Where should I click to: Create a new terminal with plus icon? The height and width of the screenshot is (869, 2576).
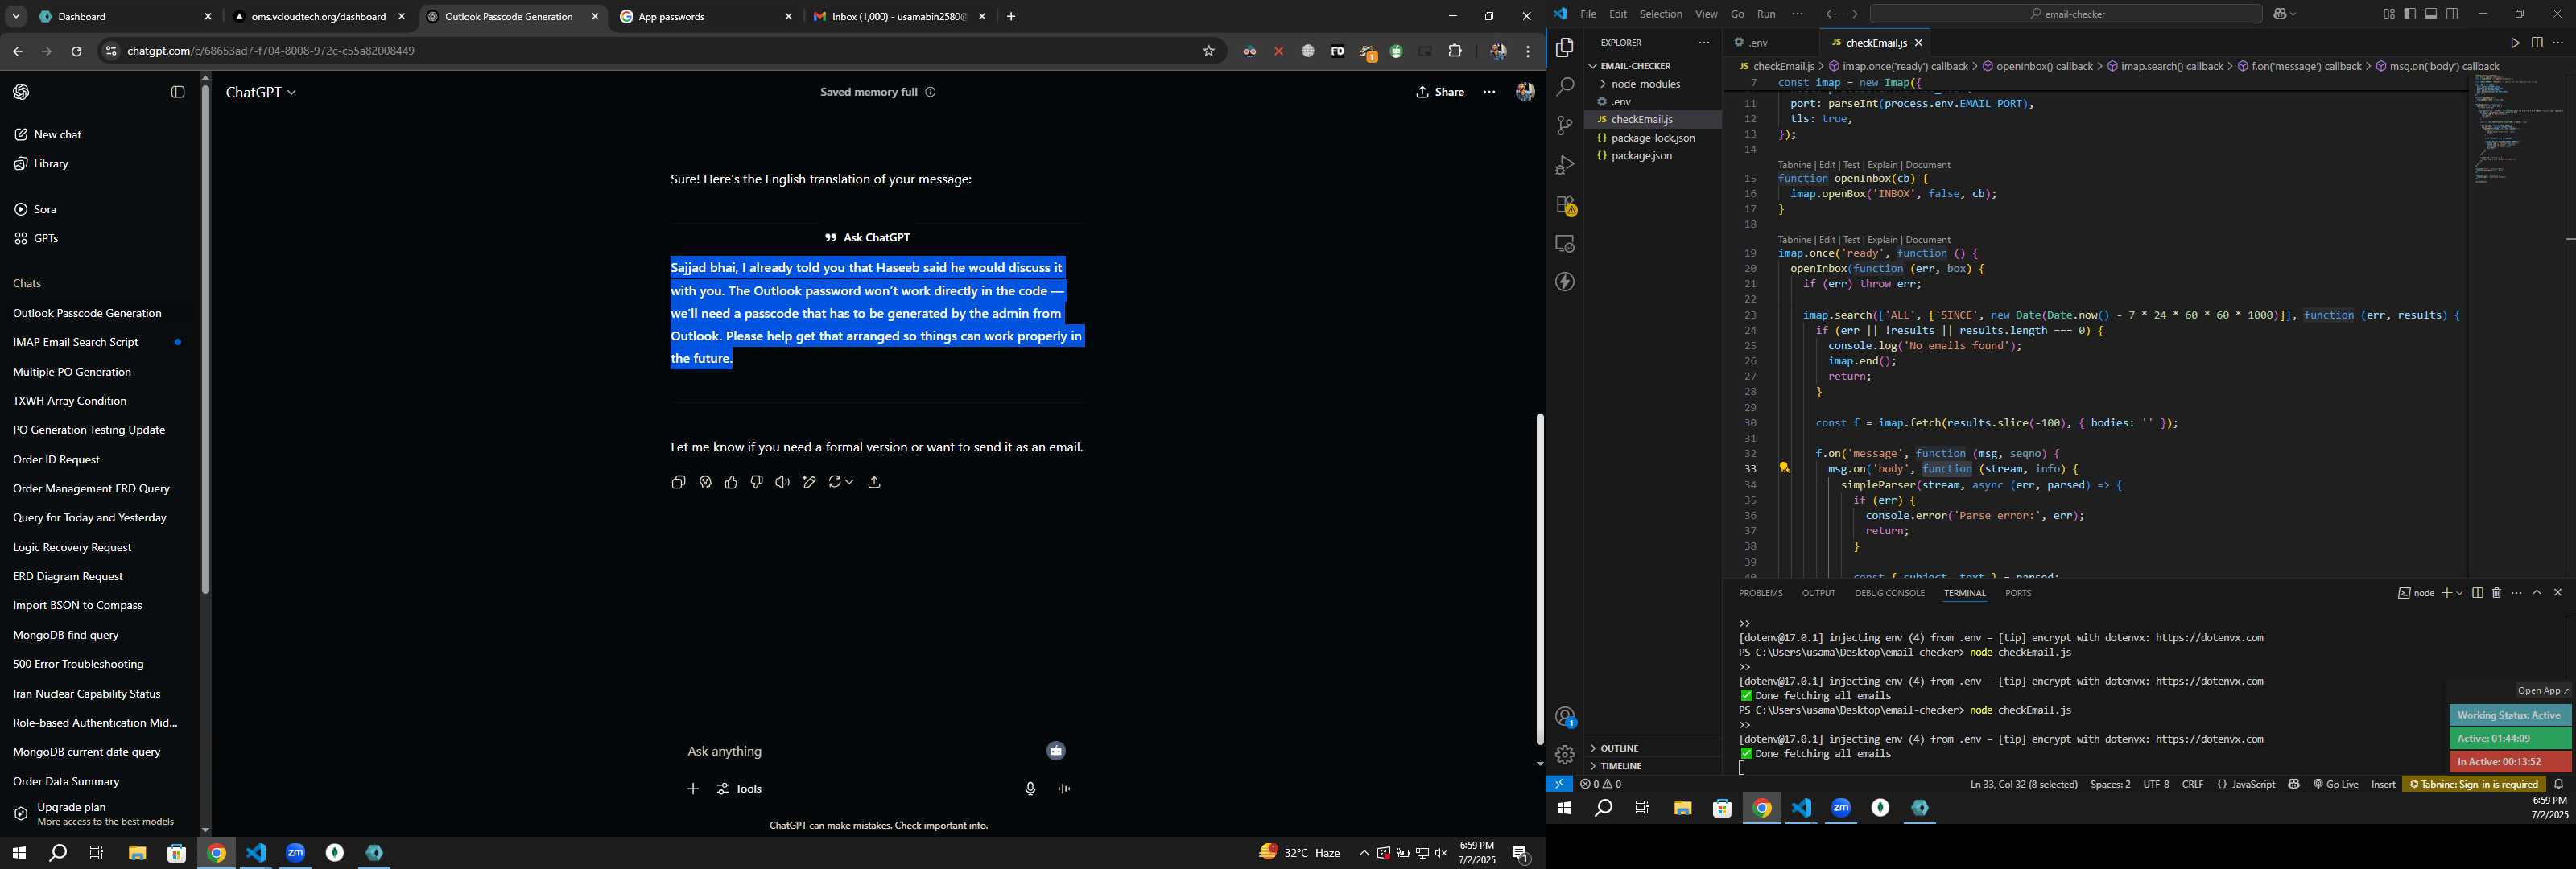pyautogui.click(x=2446, y=593)
